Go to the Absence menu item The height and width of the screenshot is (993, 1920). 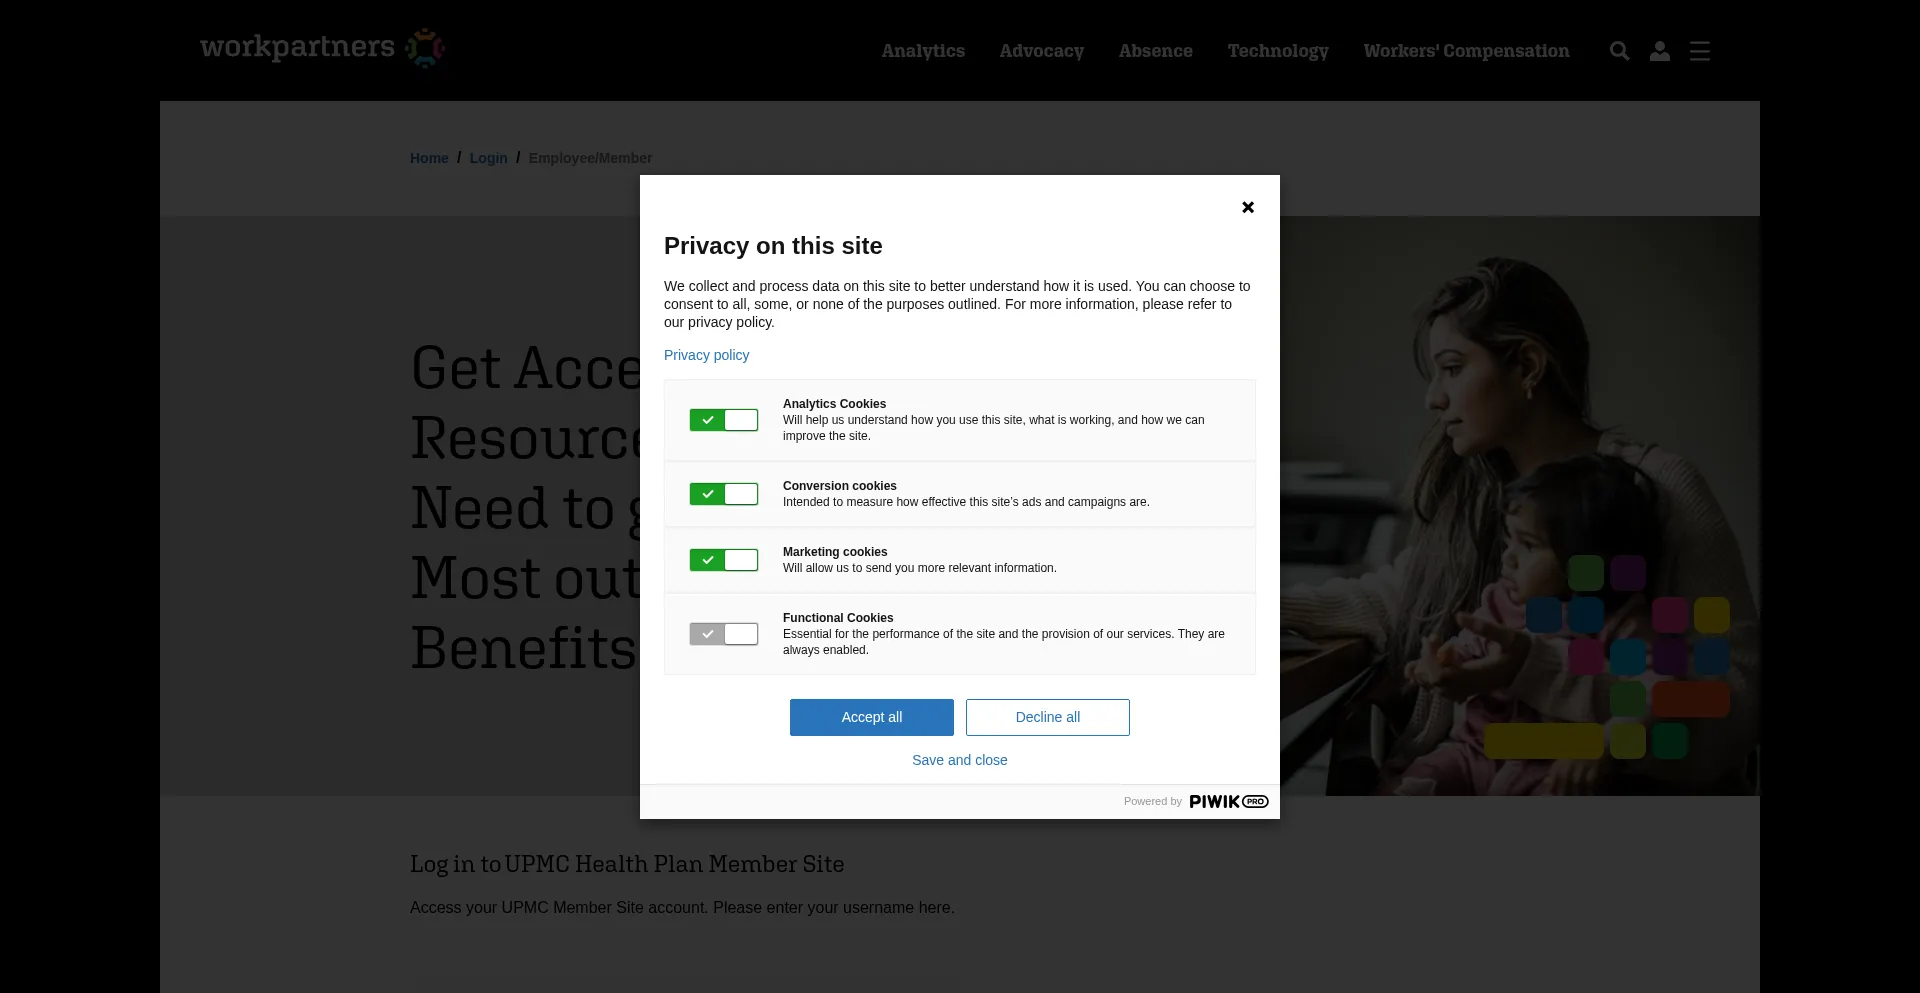pyautogui.click(x=1155, y=51)
